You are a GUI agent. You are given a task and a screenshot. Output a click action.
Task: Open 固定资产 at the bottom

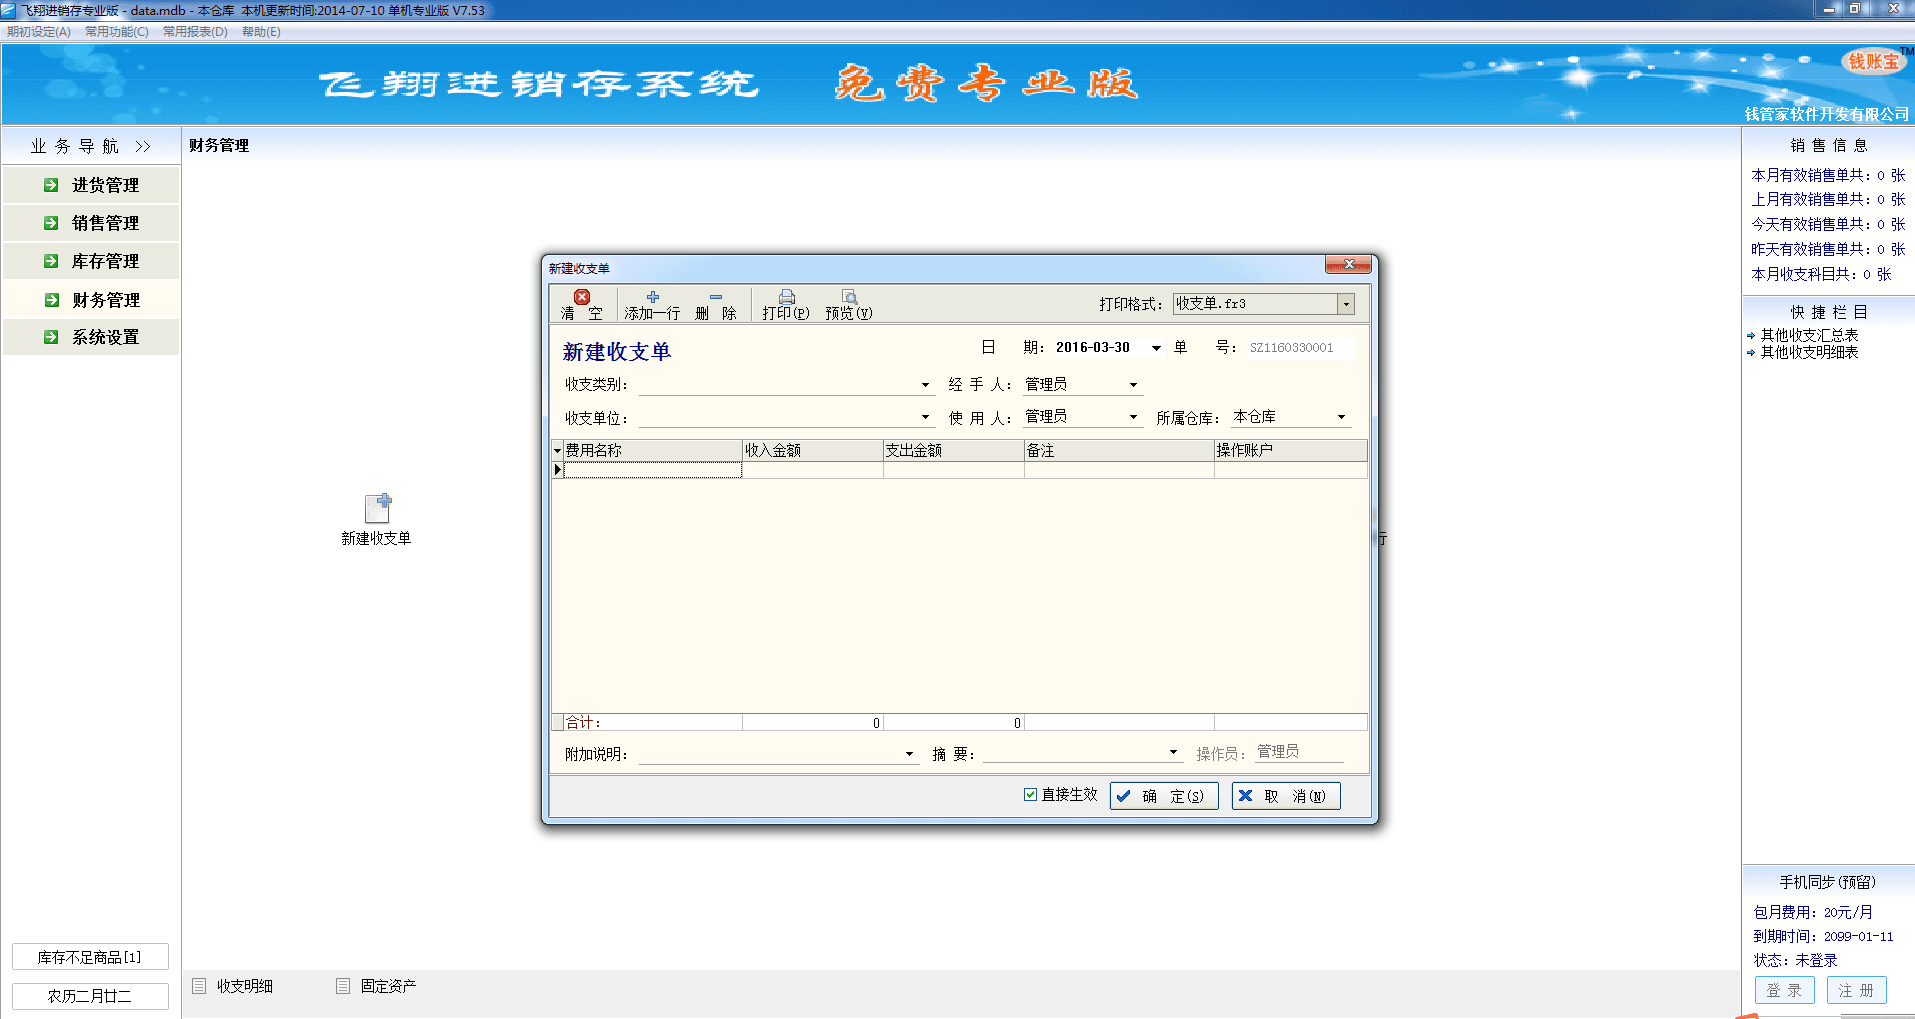(x=387, y=986)
